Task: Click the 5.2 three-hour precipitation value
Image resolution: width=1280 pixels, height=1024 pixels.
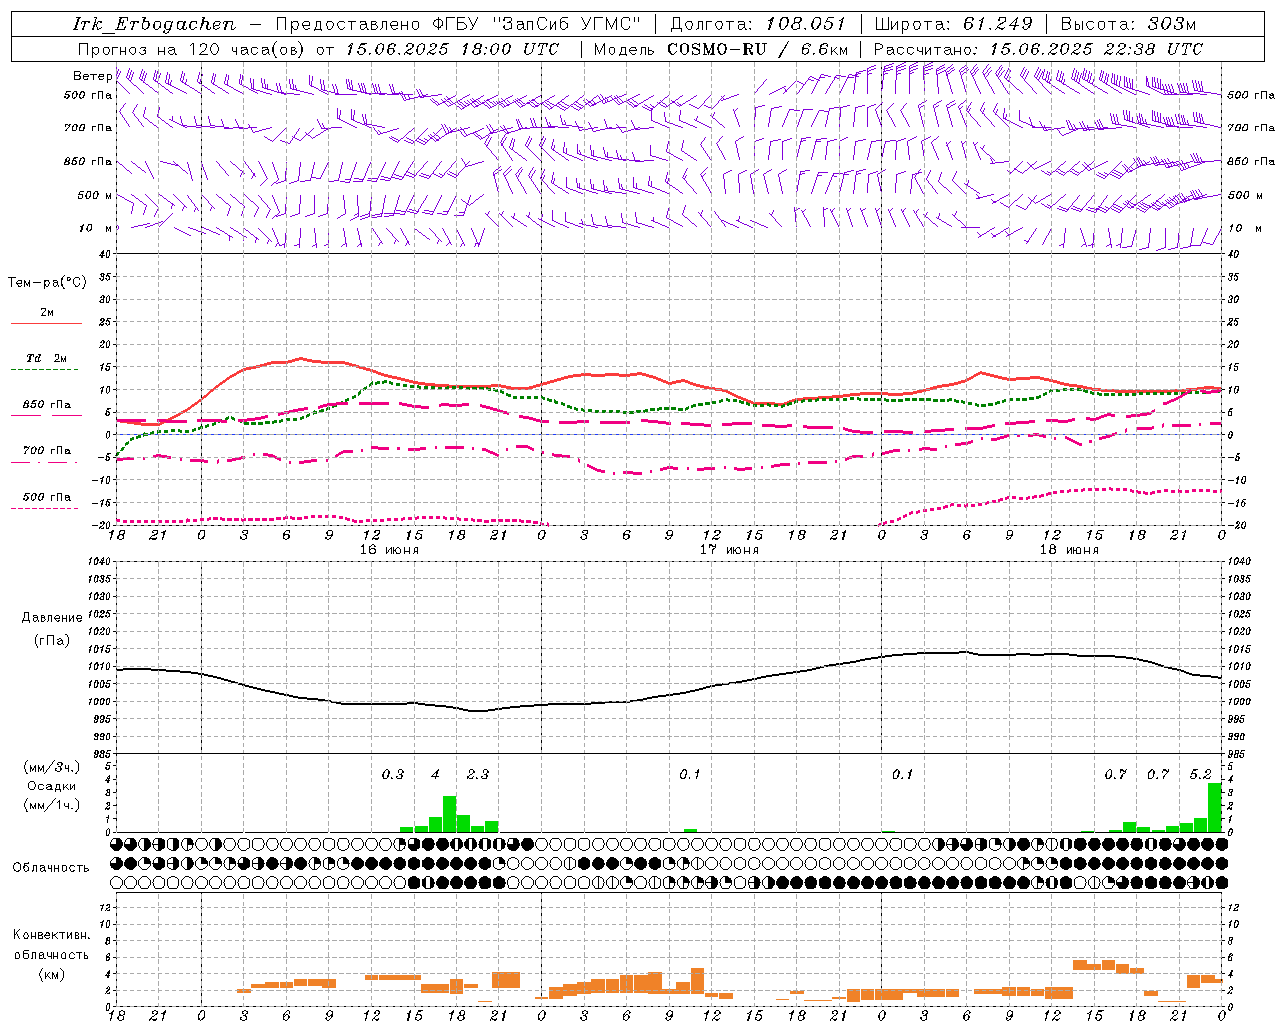Action: [1201, 774]
